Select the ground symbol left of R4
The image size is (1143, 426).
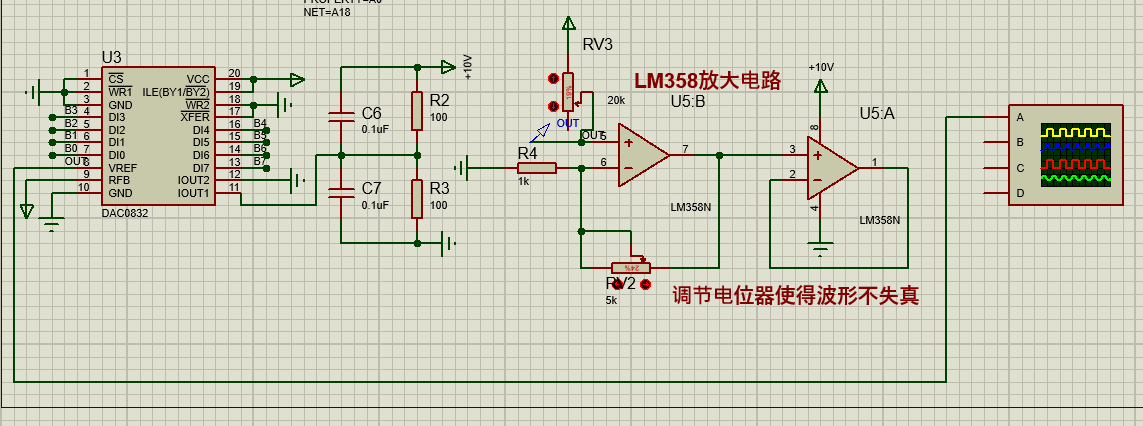(x=460, y=169)
